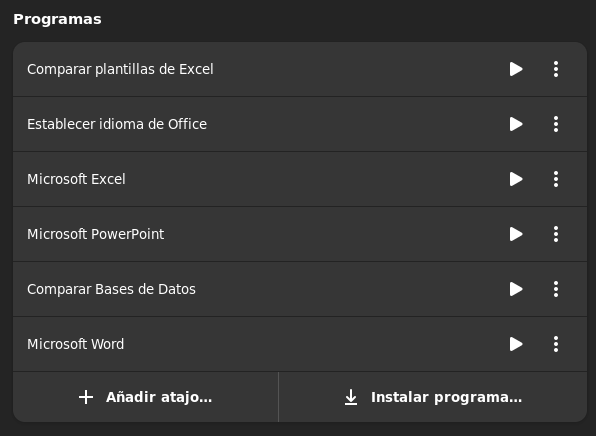Open more options for Microsoft Word
Image resolution: width=596 pixels, height=436 pixels.
coord(556,344)
